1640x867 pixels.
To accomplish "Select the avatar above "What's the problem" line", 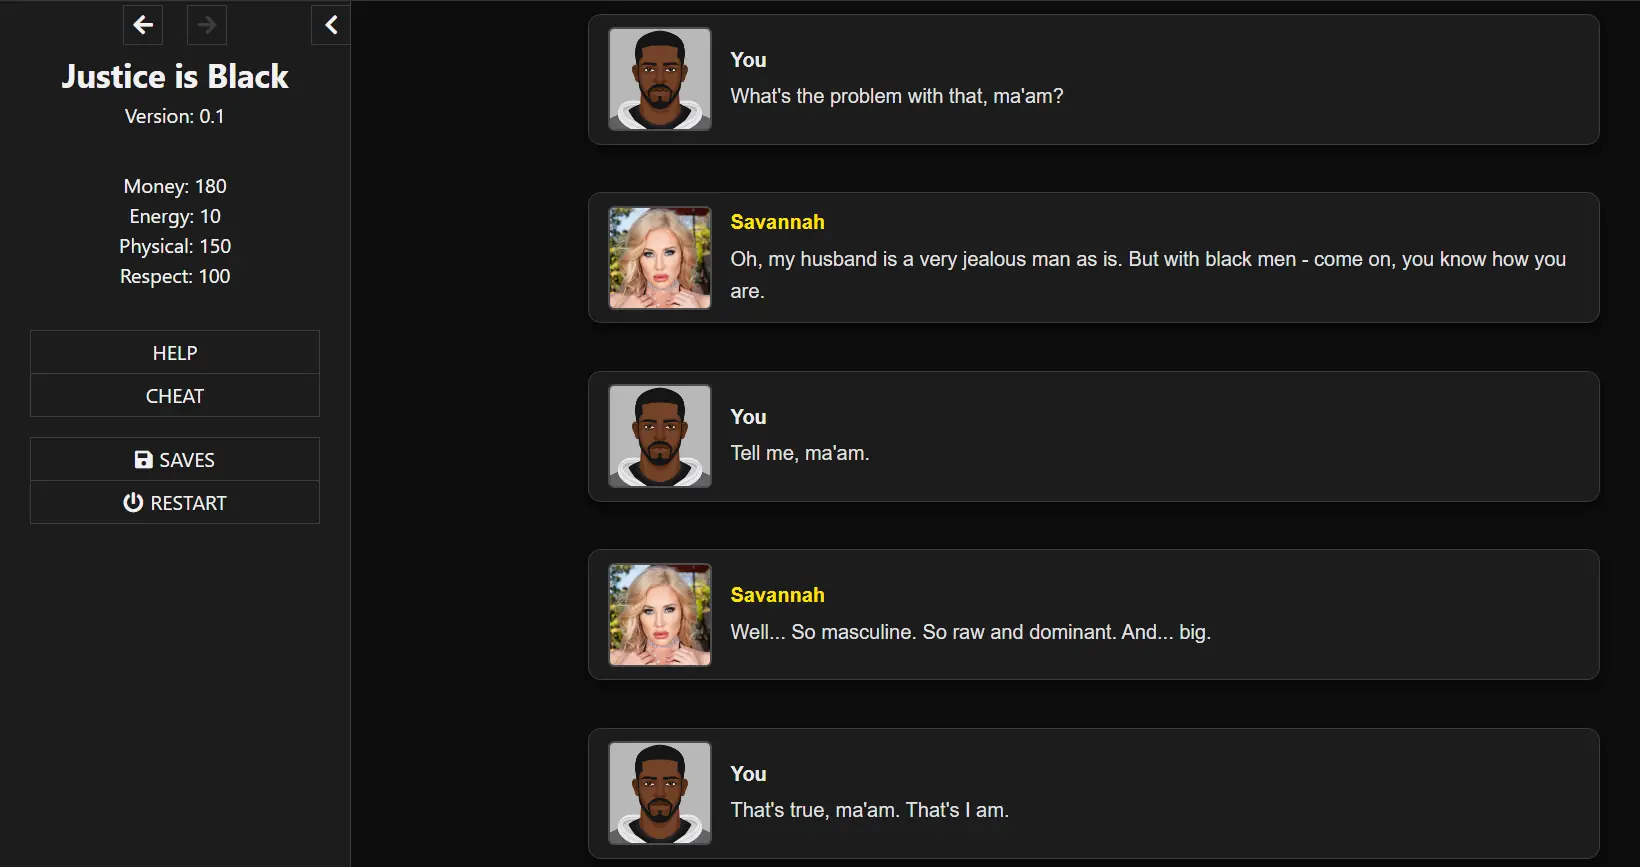I will point(660,79).
